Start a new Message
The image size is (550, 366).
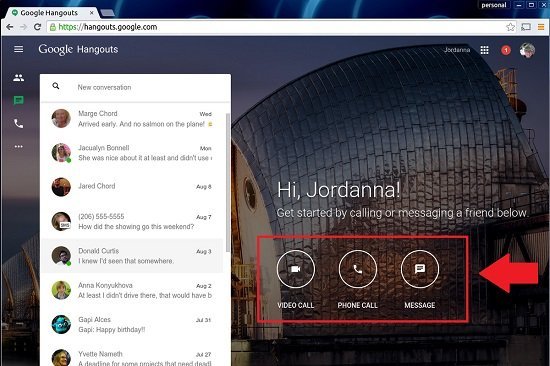[x=420, y=269]
